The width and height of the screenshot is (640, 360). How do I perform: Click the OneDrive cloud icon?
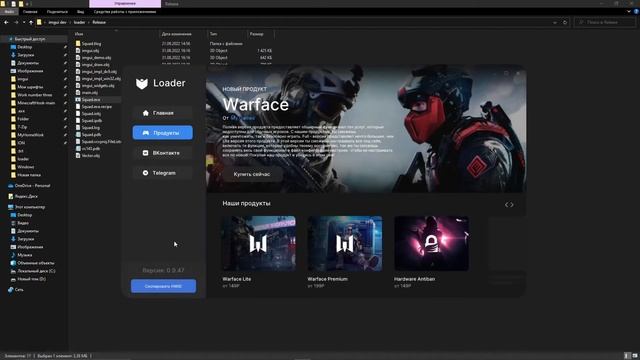click(11, 186)
